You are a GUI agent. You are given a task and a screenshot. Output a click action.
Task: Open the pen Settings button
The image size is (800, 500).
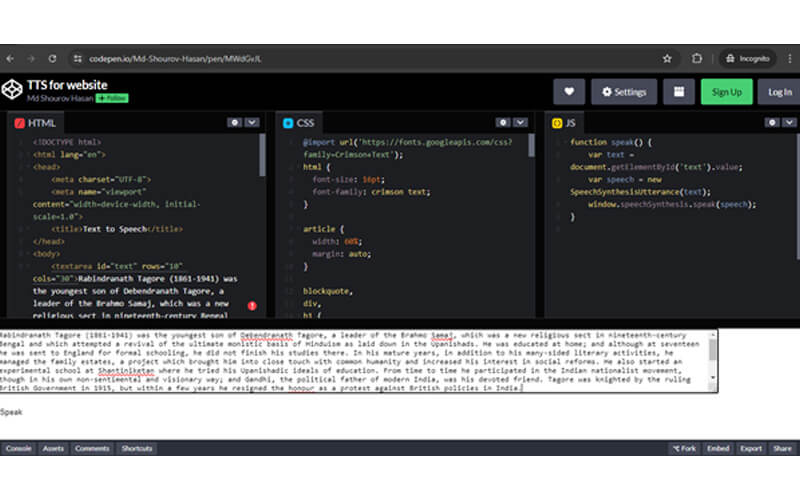(x=624, y=92)
